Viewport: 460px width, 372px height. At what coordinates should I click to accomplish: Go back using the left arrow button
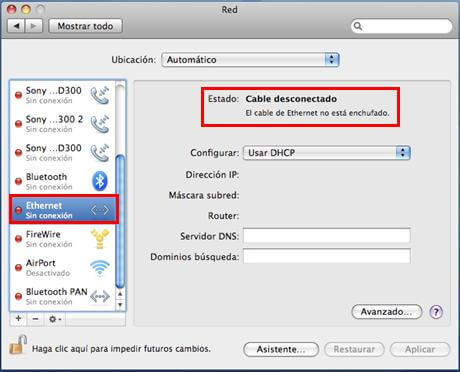click(16, 26)
